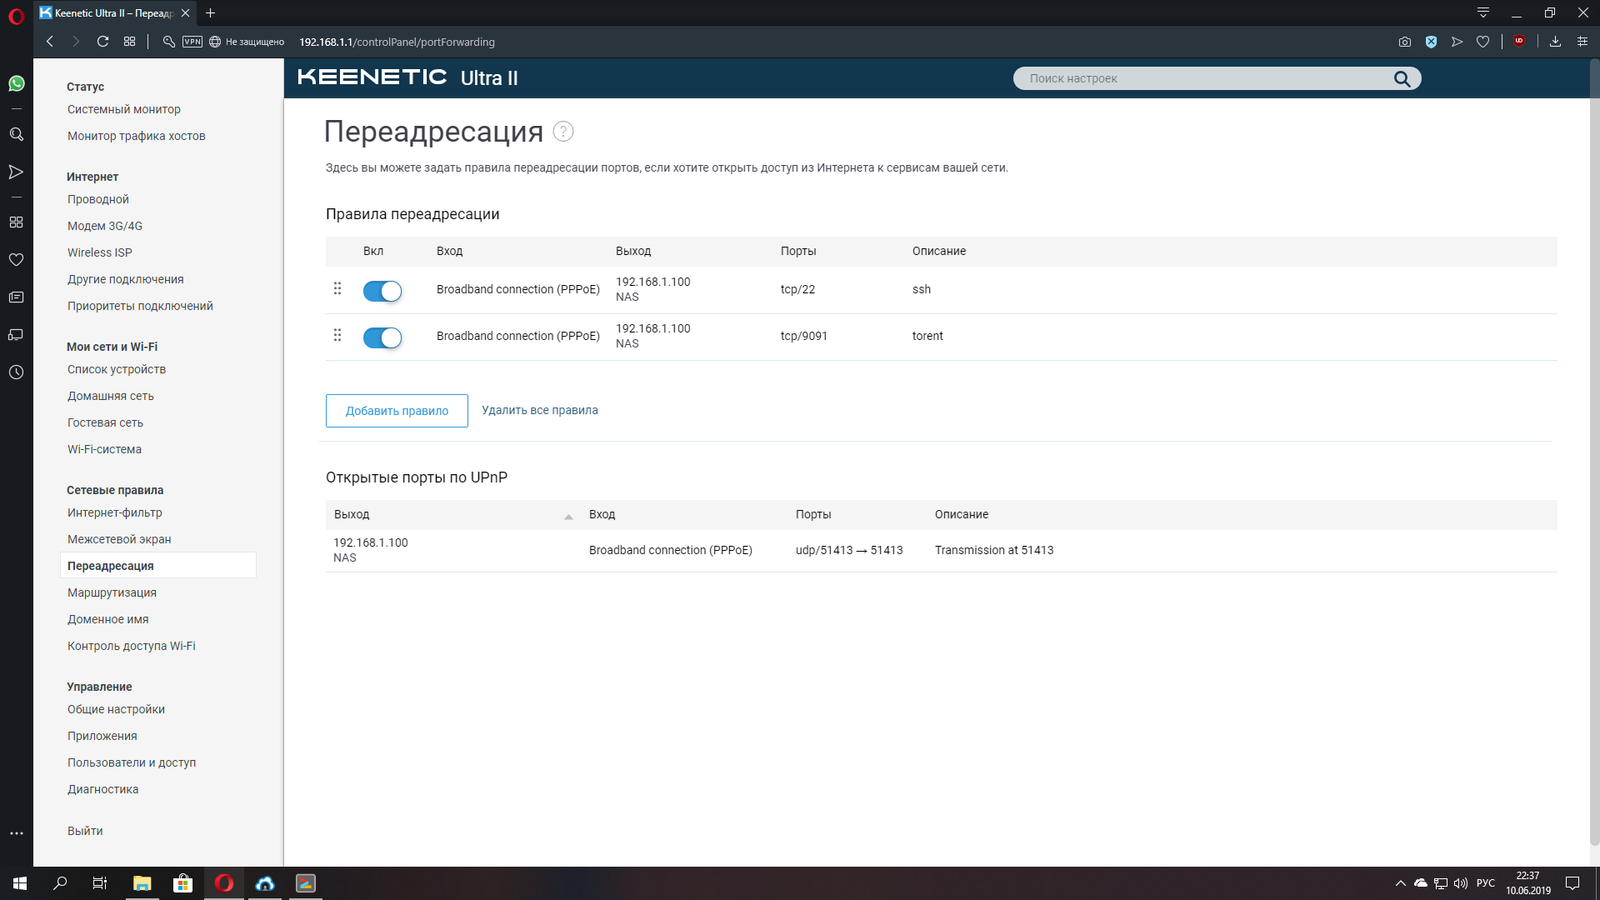The width and height of the screenshot is (1600, 900).
Task: Select the Keenetic Ultra II browser tab
Action: coord(113,13)
